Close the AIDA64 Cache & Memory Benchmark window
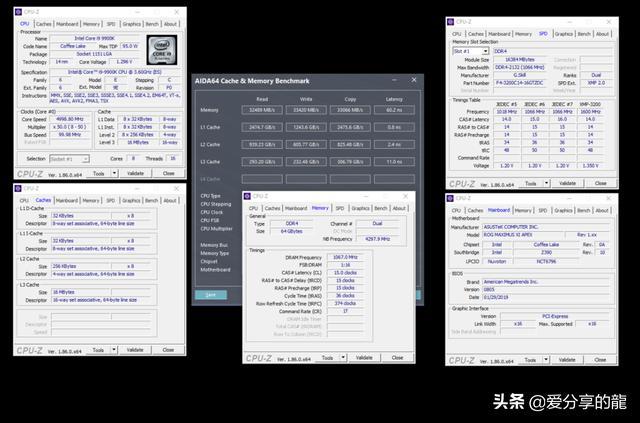 pyautogui.click(x=414, y=80)
